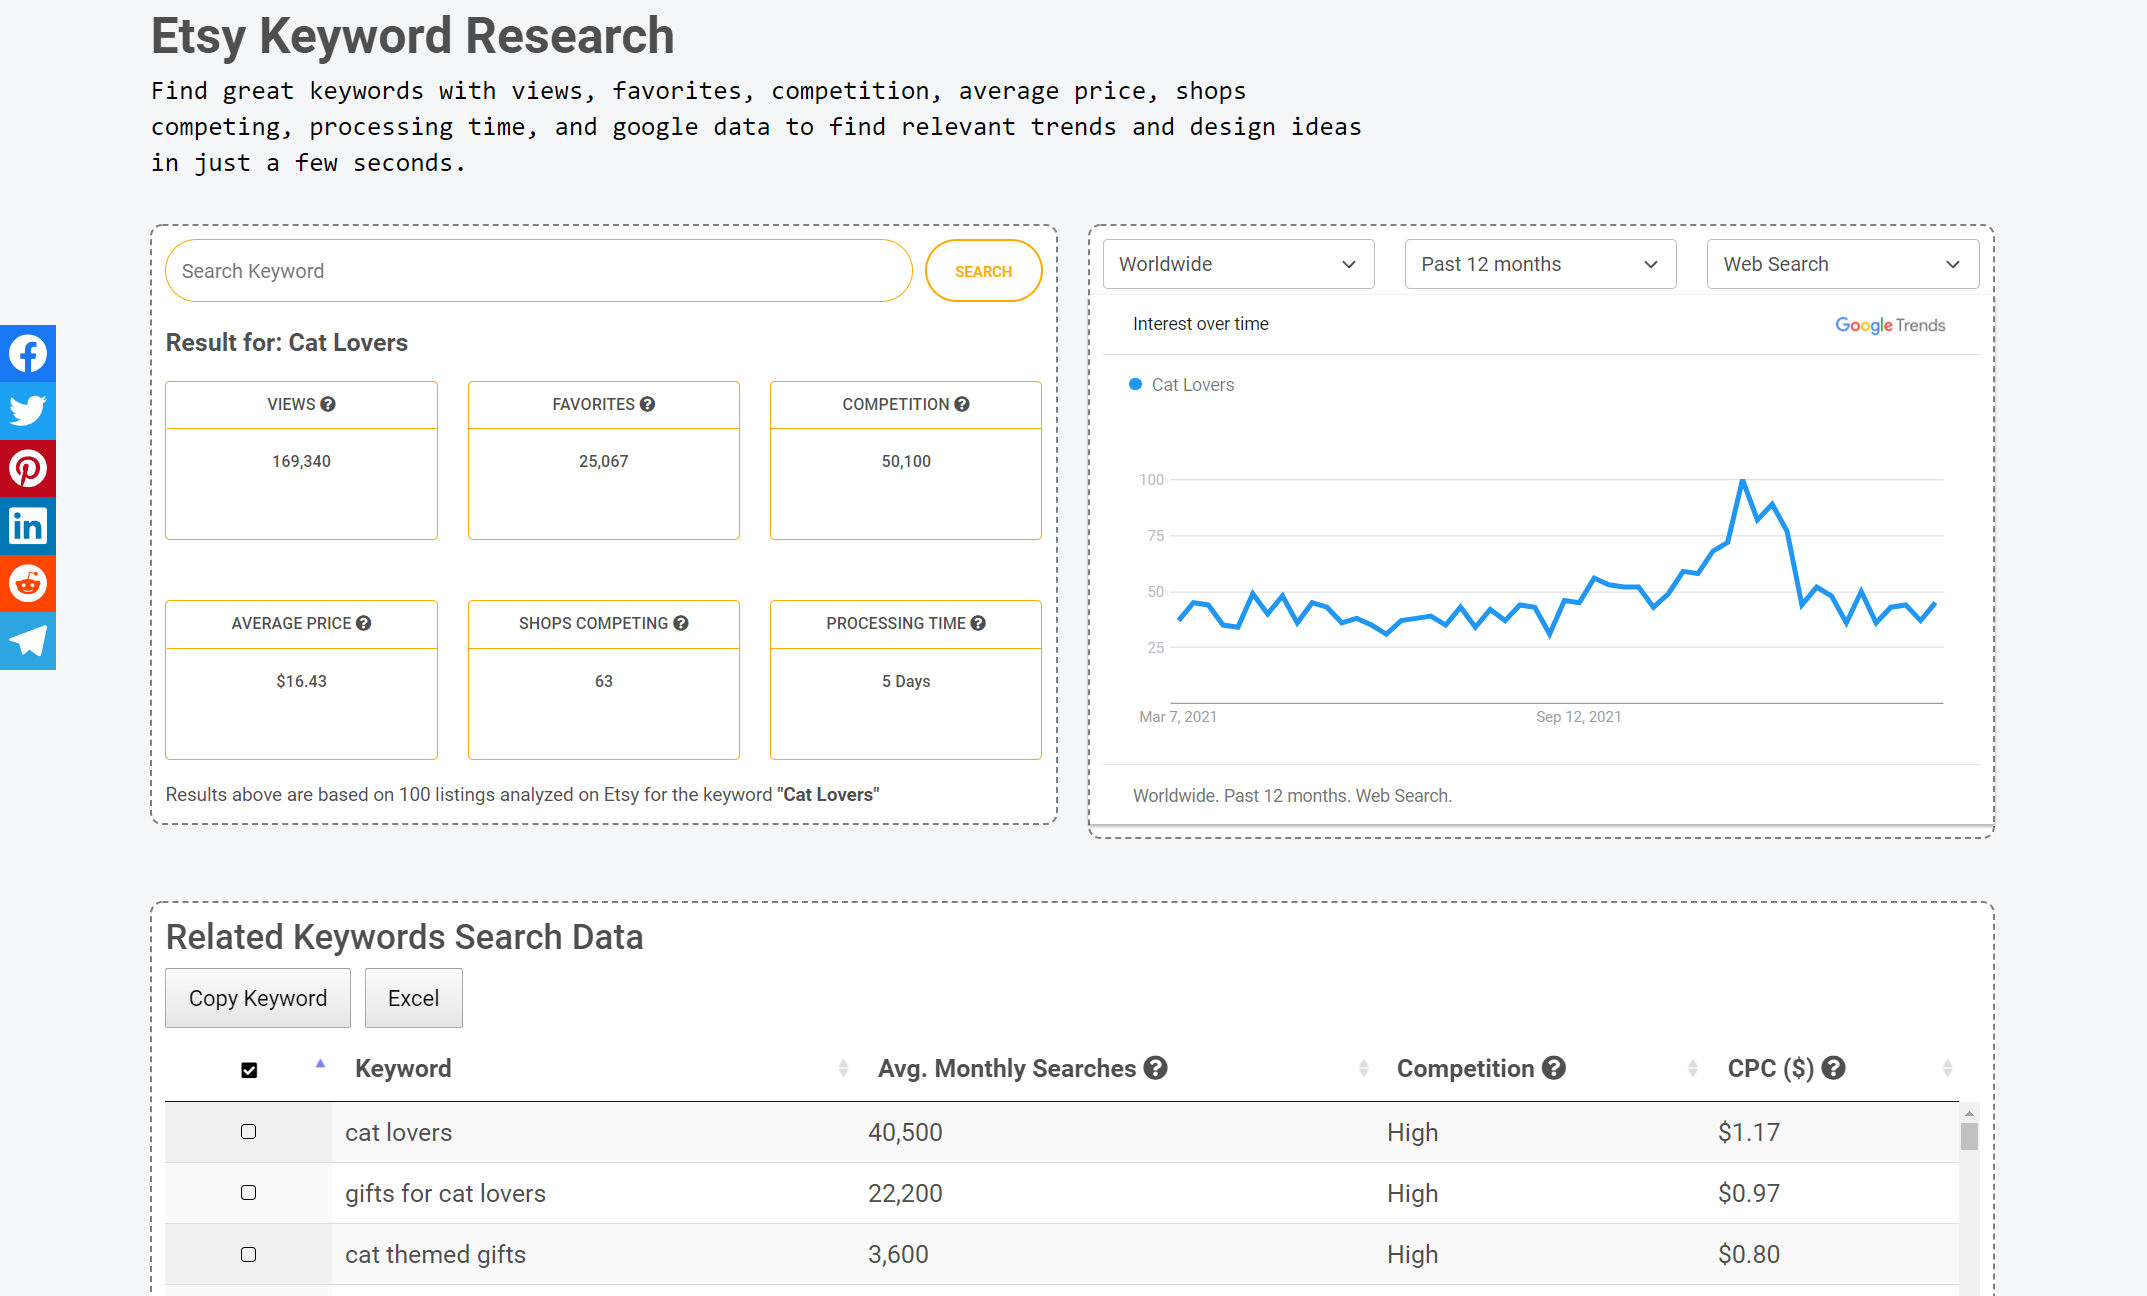Click the Facebook share icon
The image size is (2147, 1296).
[28, 351]
